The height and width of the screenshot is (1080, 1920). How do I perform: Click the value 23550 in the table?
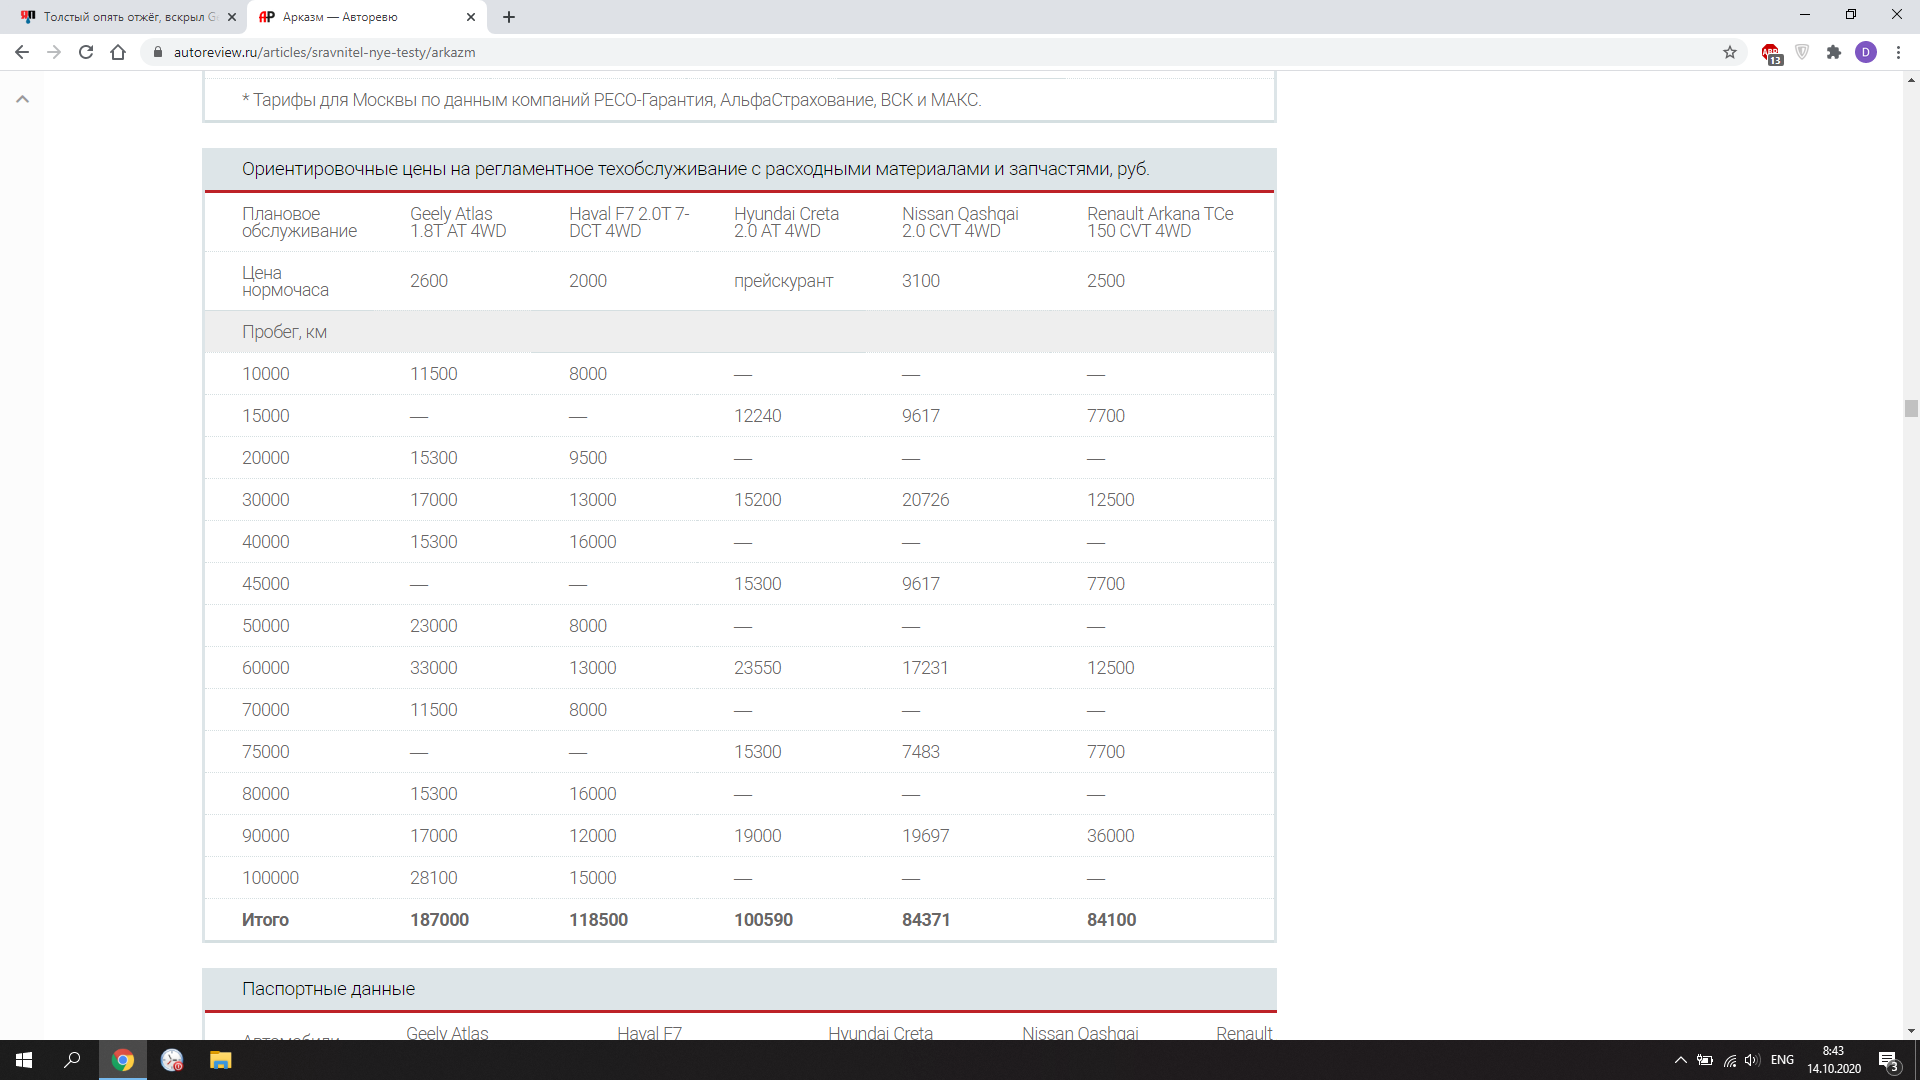tap(757, 668)
